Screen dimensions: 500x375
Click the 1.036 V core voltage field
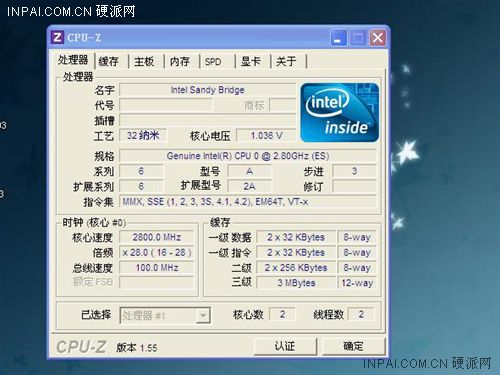click(266, 136)
